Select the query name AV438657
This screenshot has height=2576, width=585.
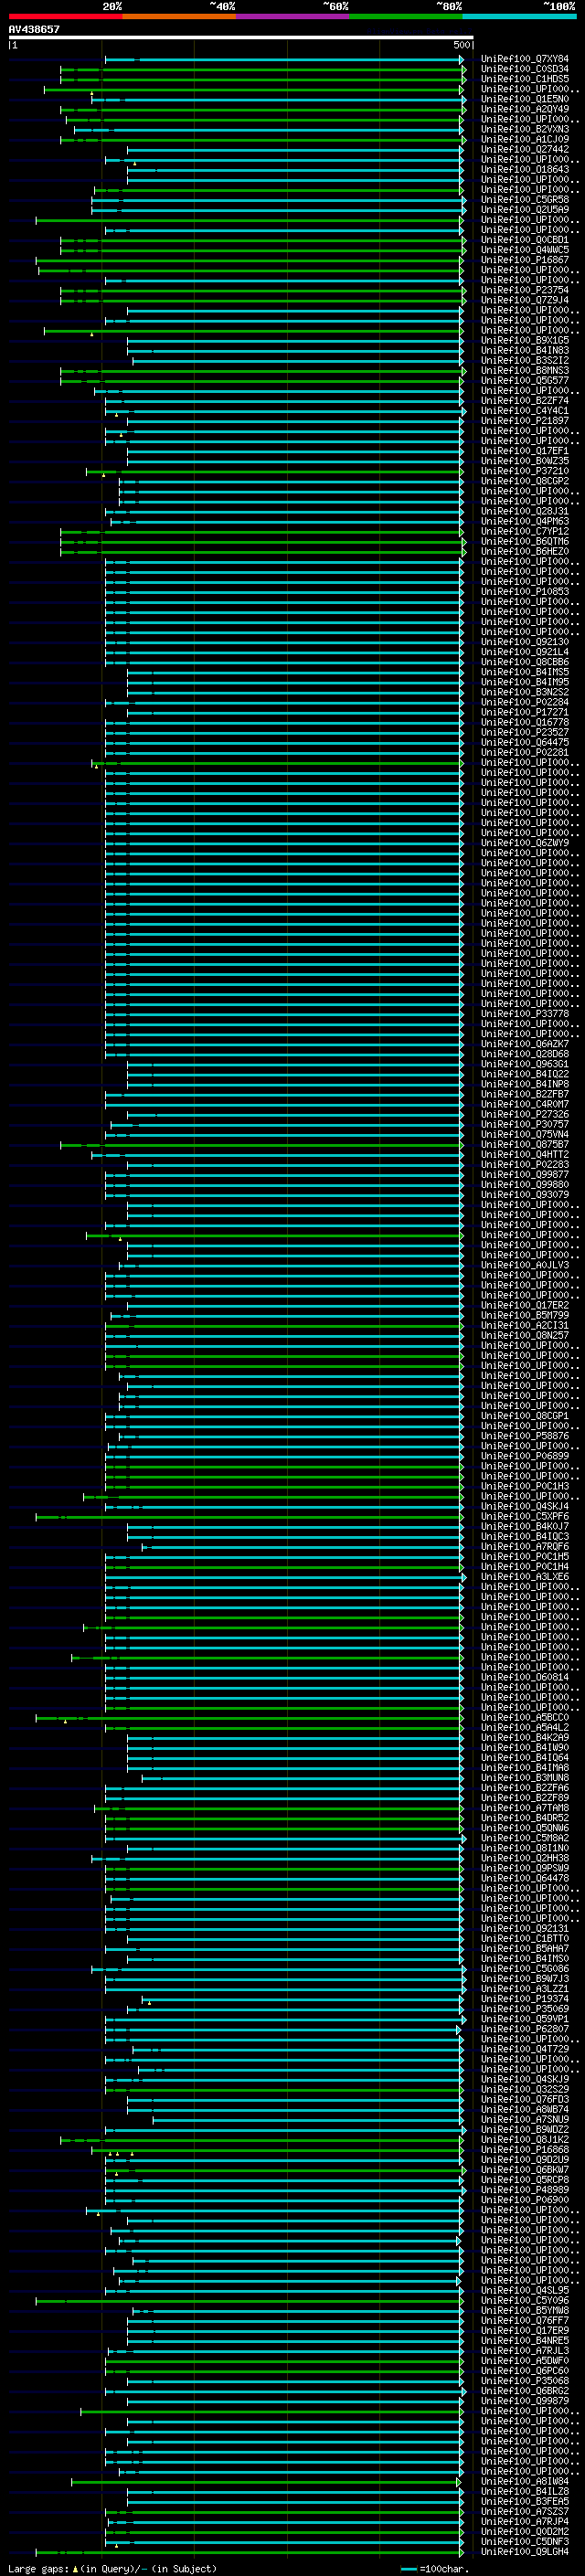[x=34, y=29]
